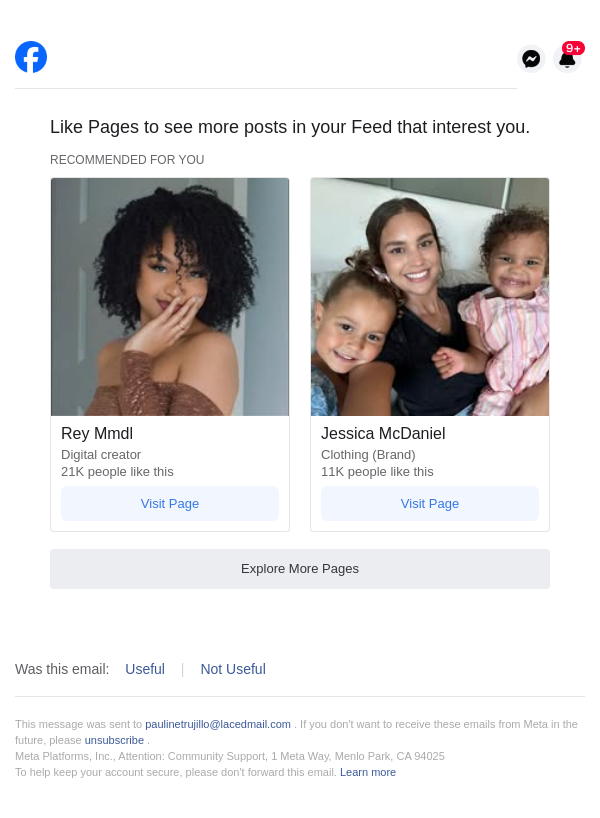Image resolution: width=600 pixels, height=818 pixels.
Task: Click the 21K people like this text
Action: 117,471
